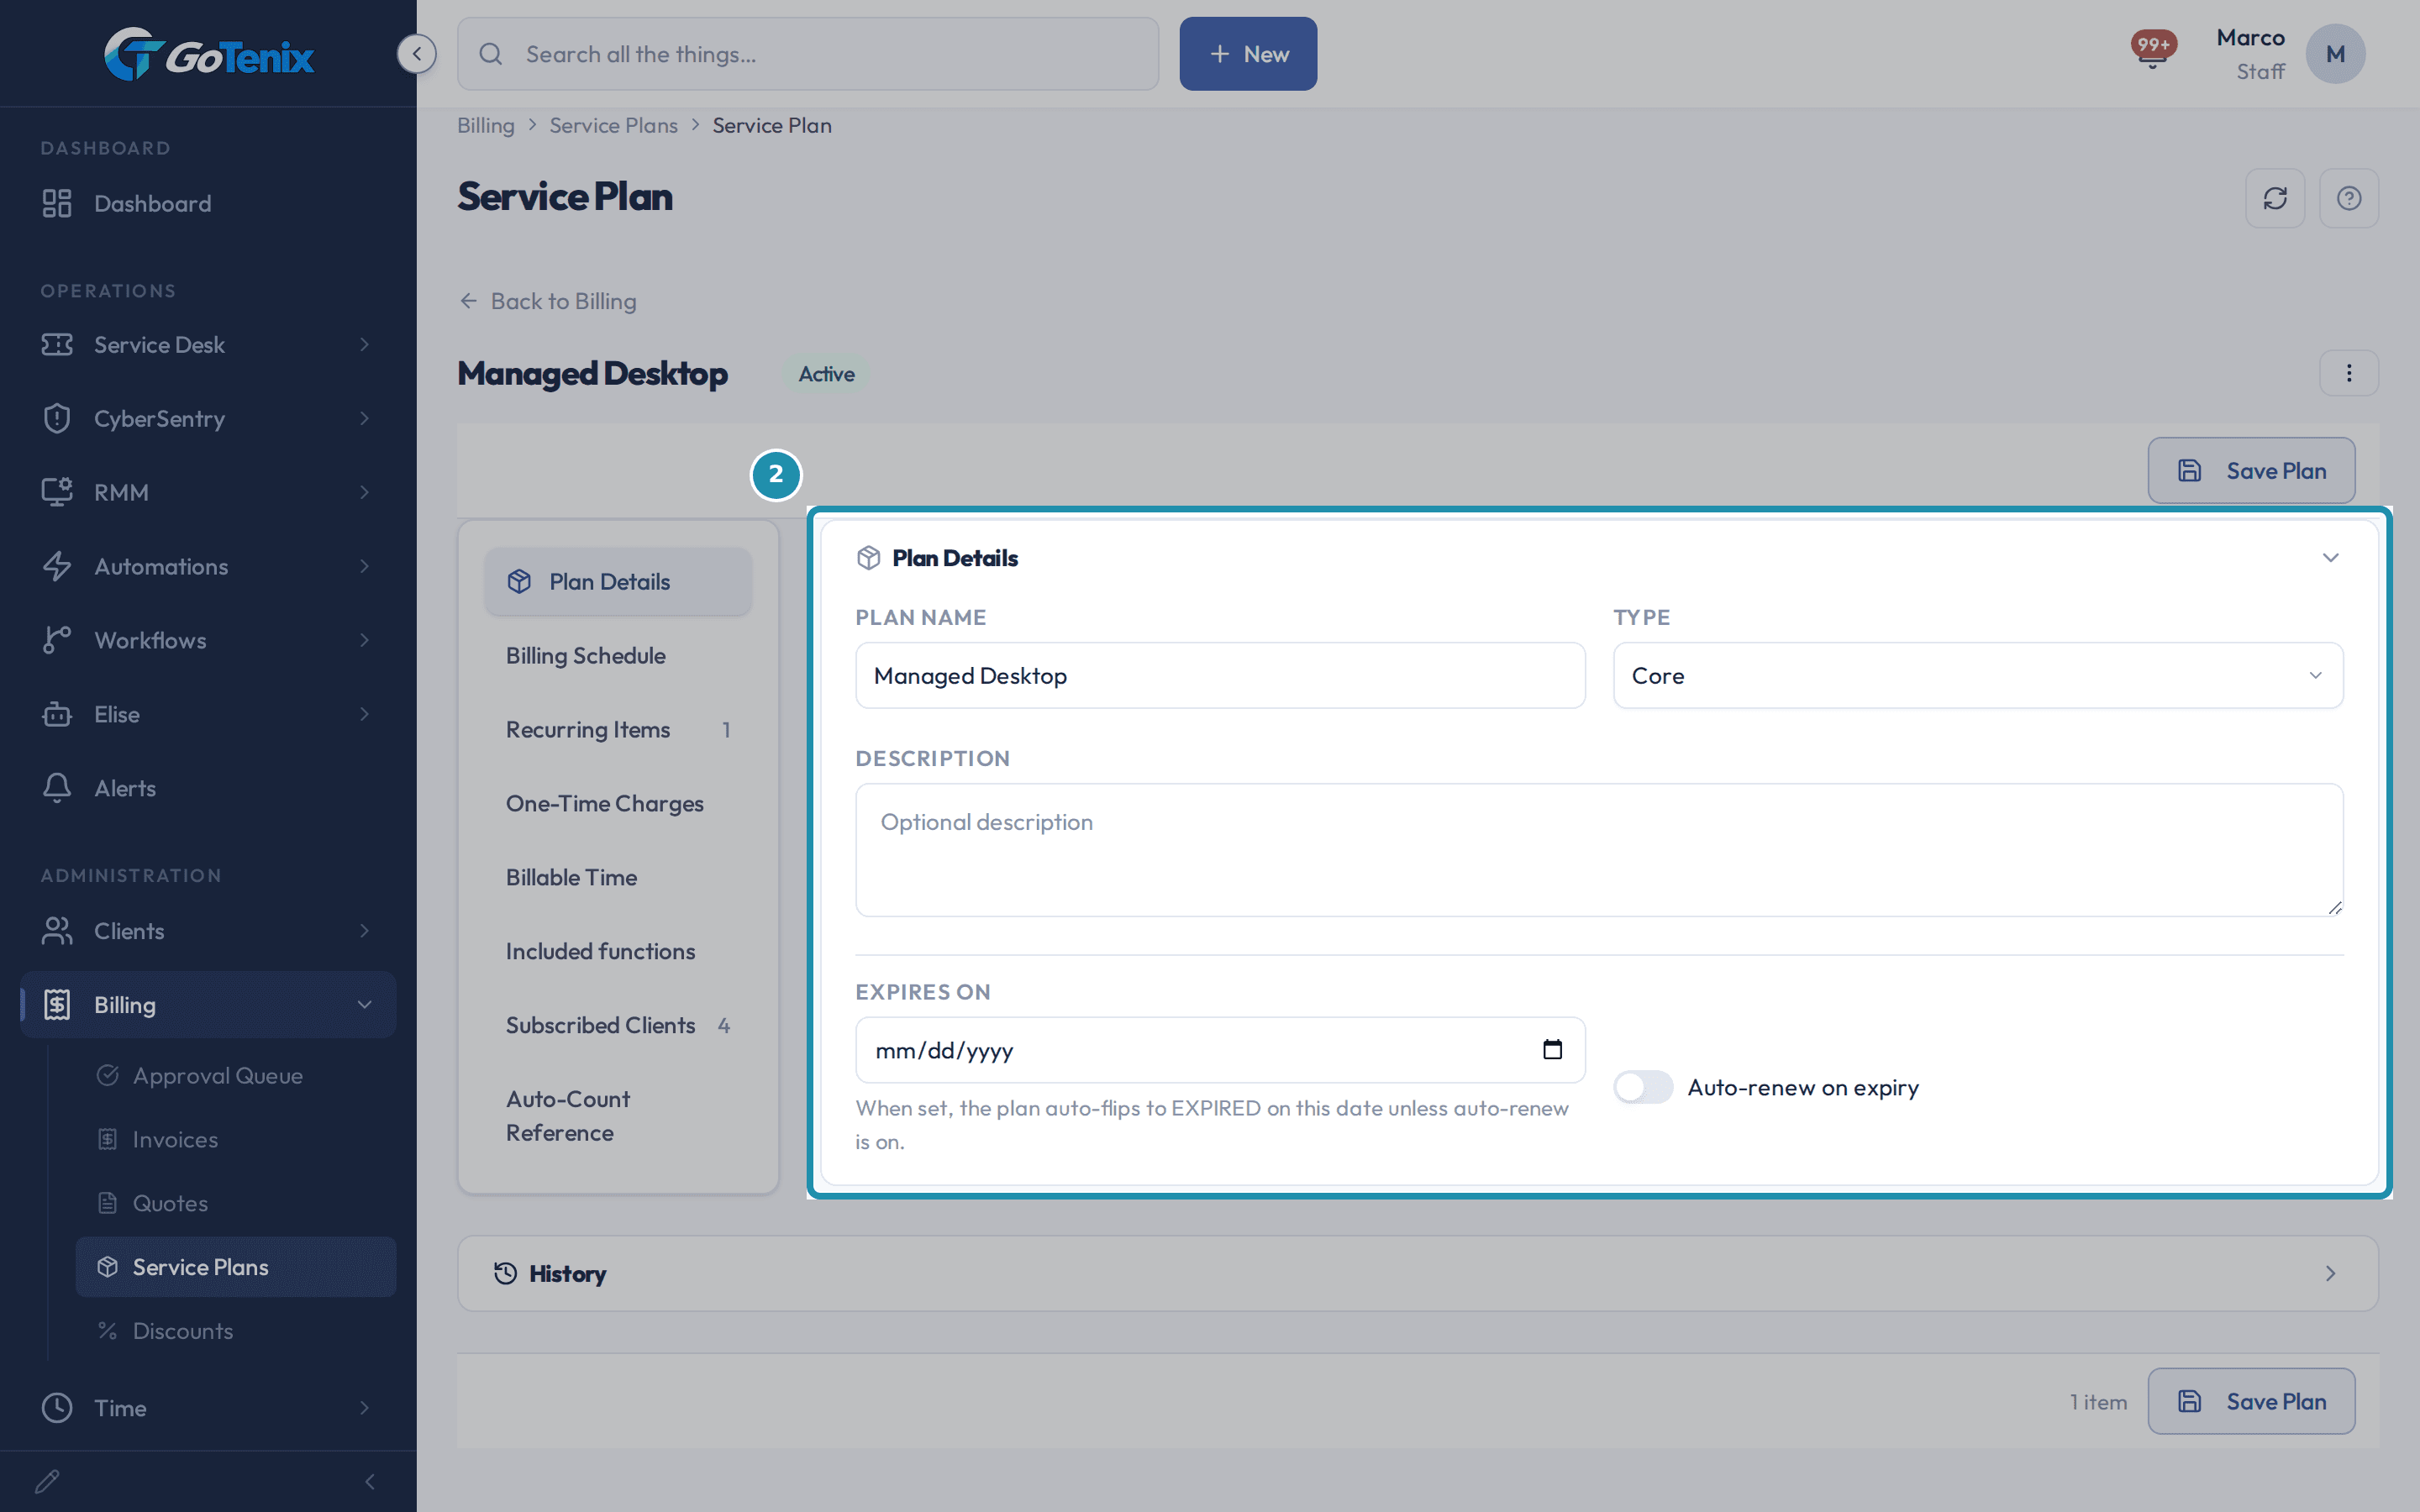
Task: Click the Plan Name input field
Action: coord(1220,676)
